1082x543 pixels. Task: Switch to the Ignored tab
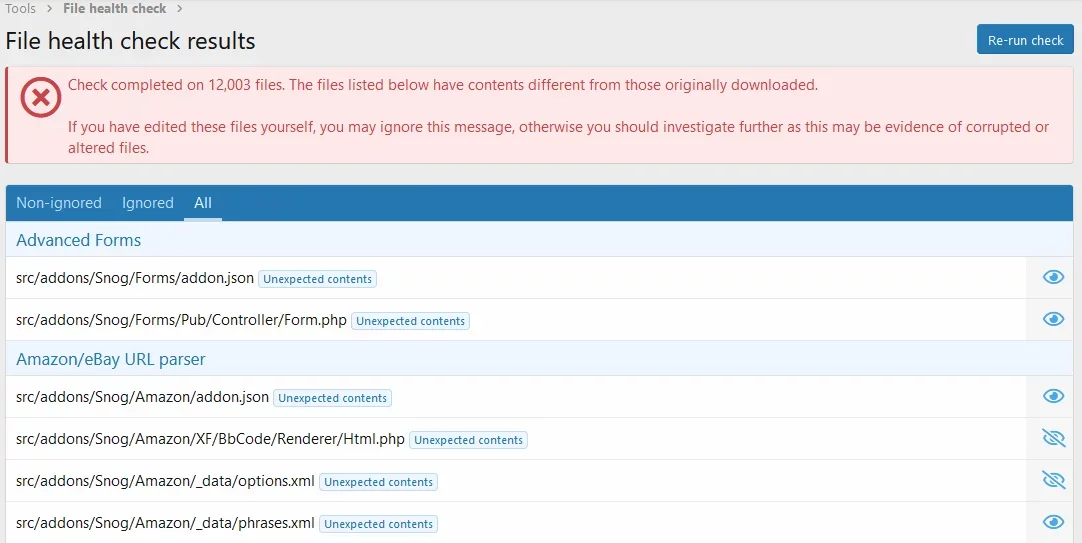[148, 203]
